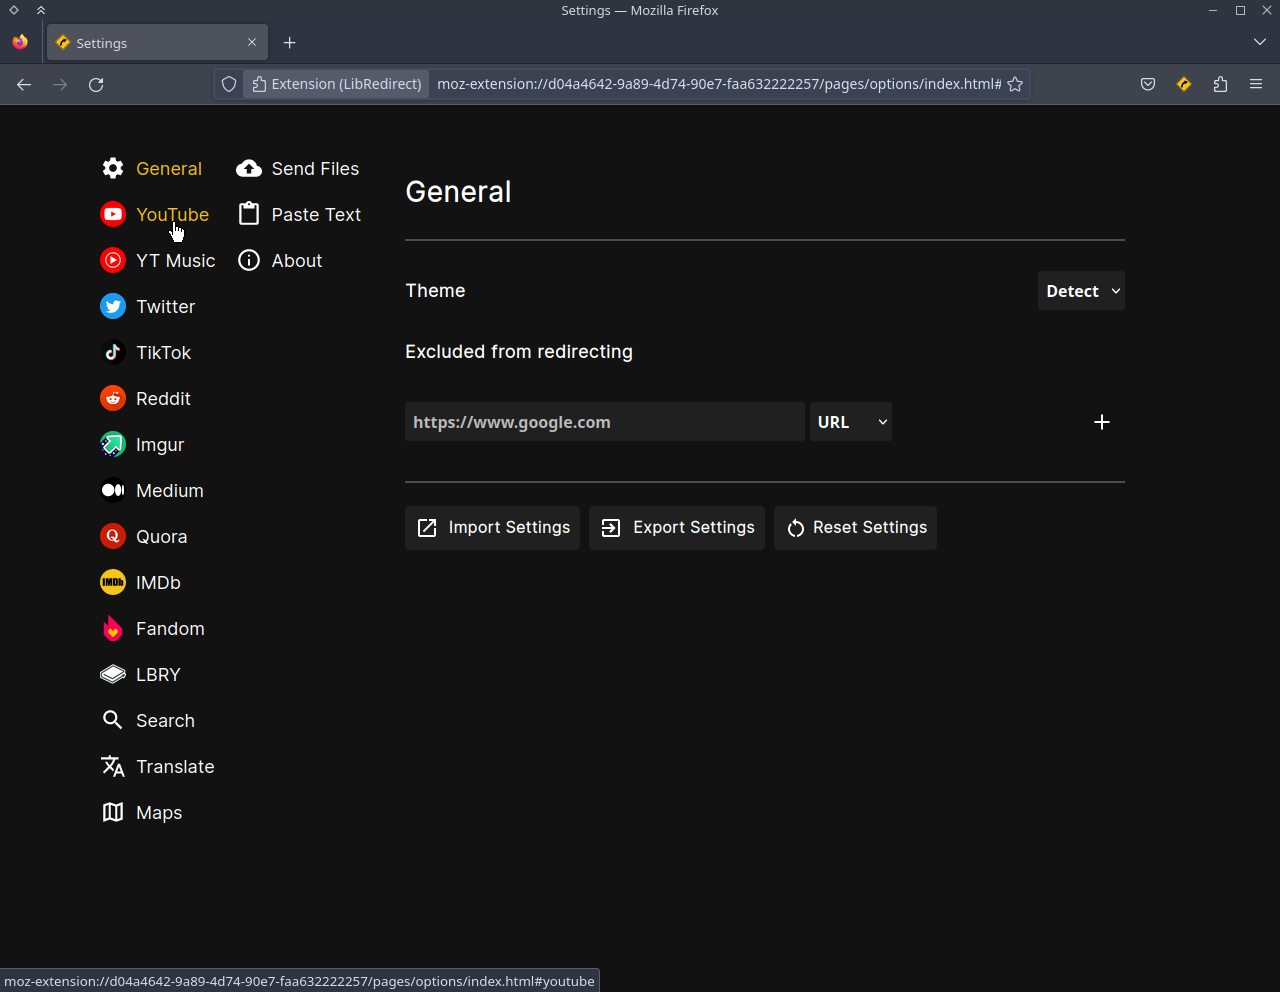Image resolution: width=1280 pixels, height=992 pixels.
Task: Reload the current page
Action: (96, 84)
